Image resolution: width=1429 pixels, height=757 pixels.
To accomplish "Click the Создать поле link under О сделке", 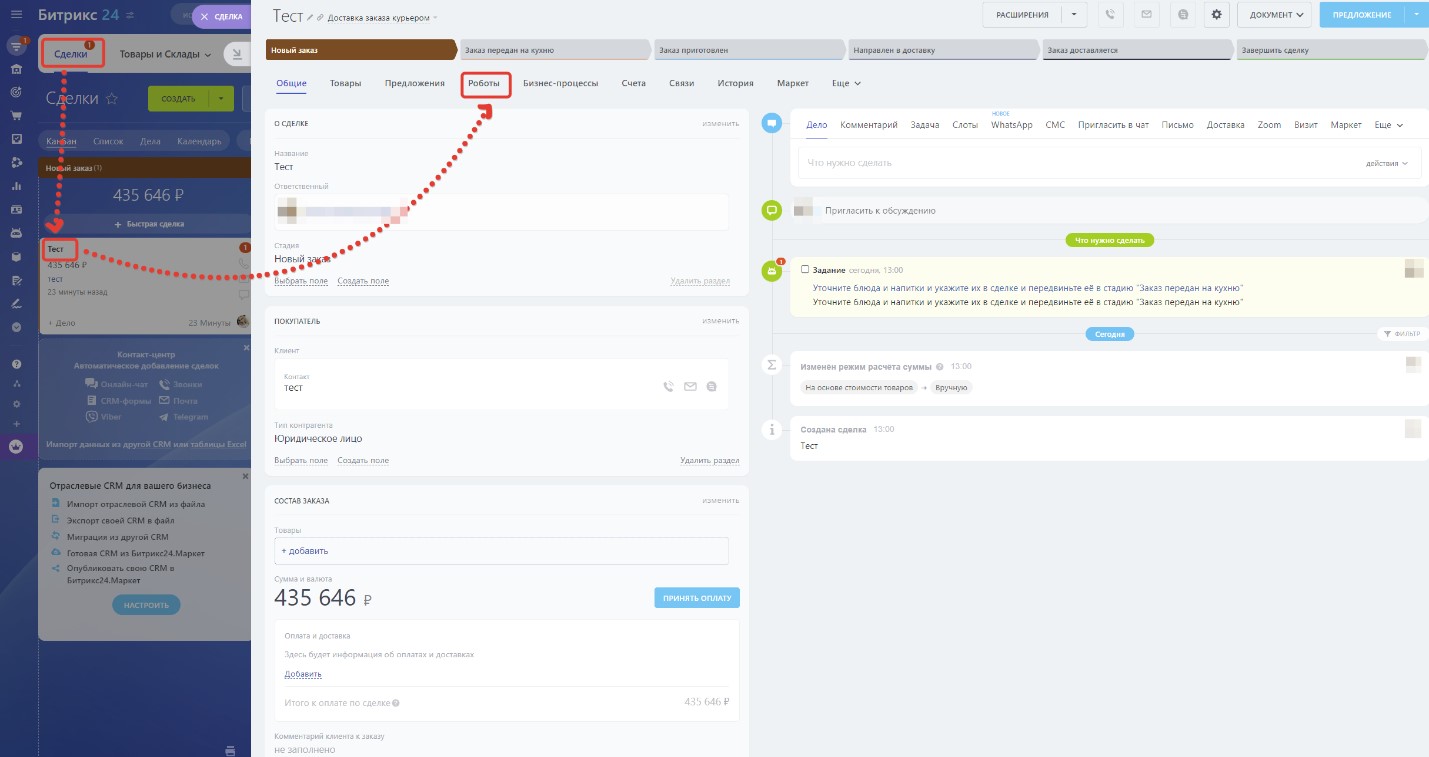I will 363,282.
